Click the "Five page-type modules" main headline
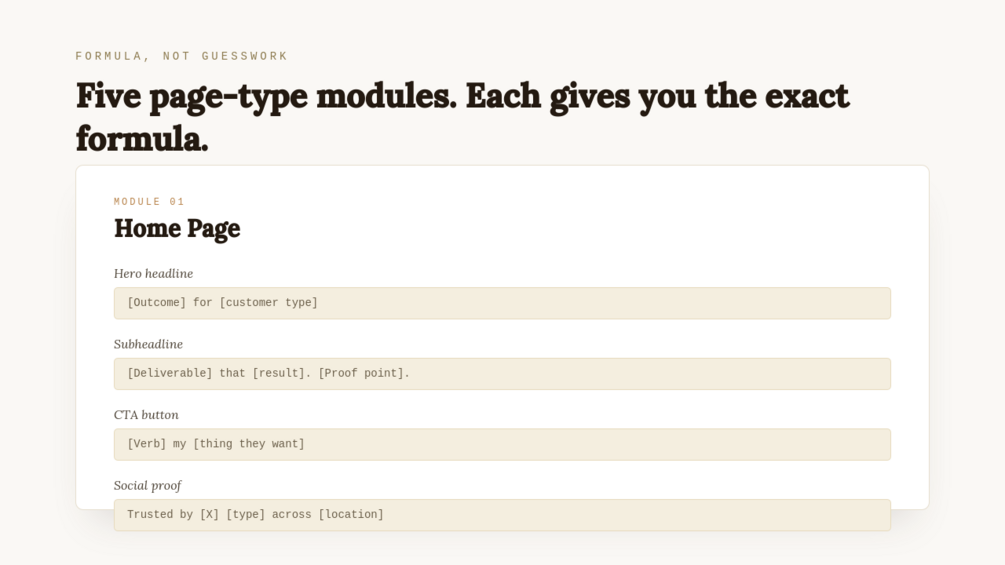Viewport: 1005px width, 565px height. (462, 117)
